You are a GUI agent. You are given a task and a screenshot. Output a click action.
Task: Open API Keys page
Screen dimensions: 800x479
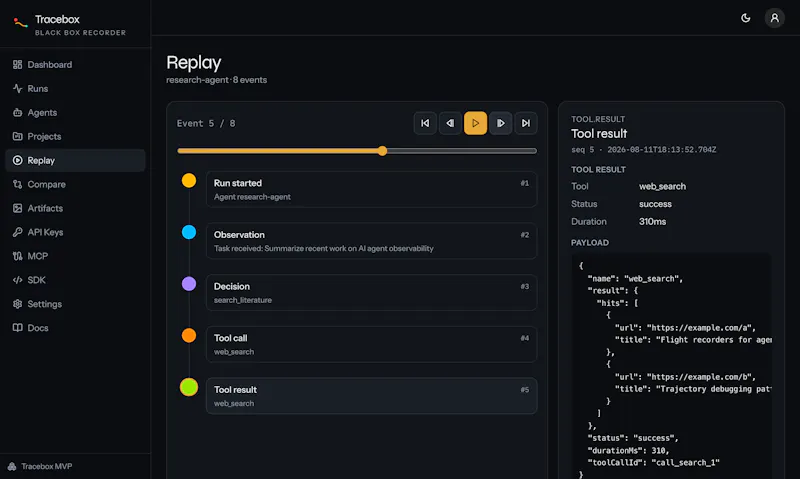[76, 232]
